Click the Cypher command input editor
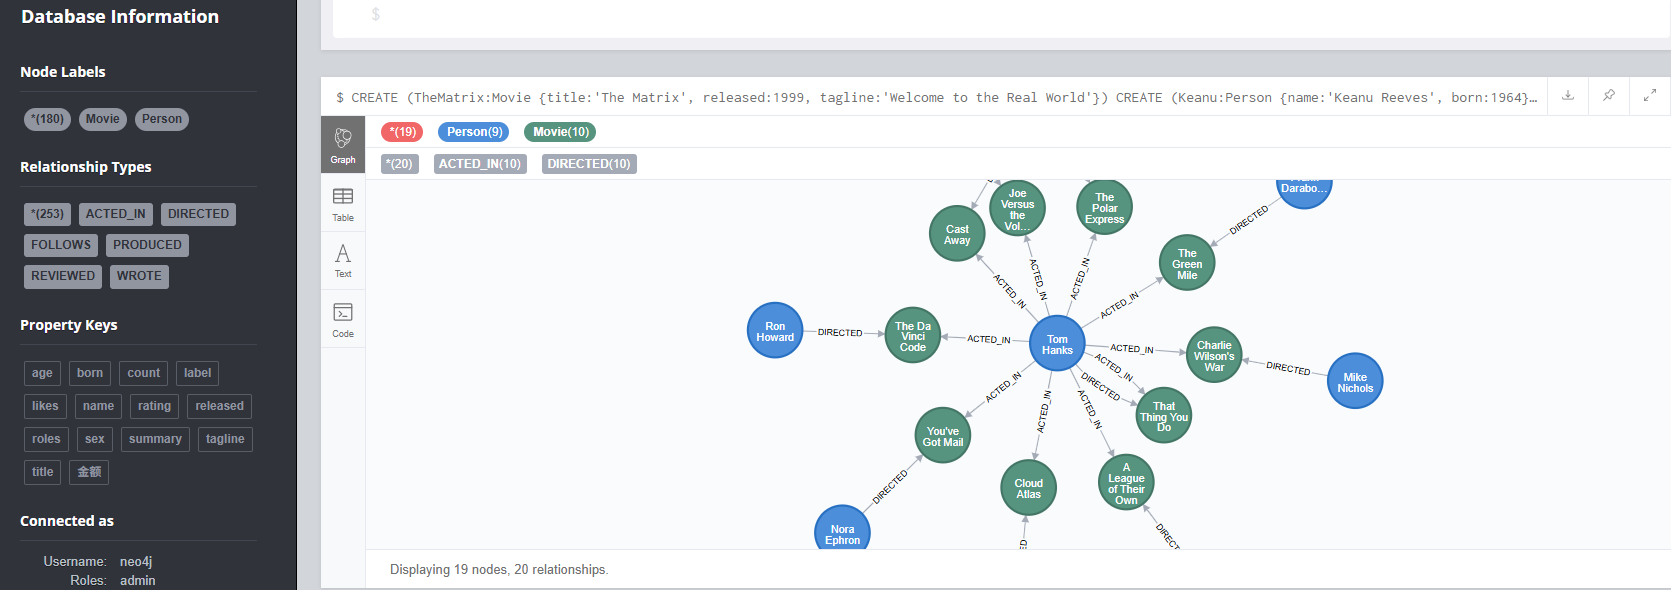The width and height of the screenshot is (1671, 590). pos(1000,18)
